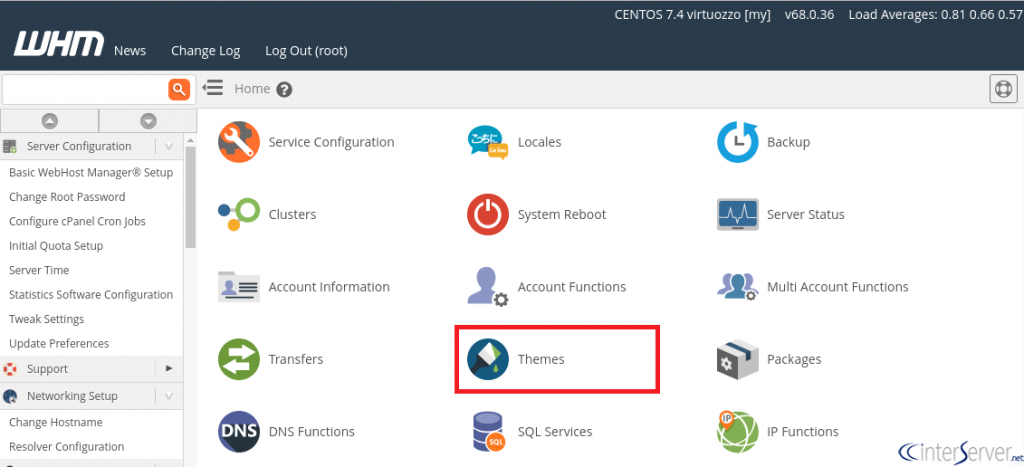Click the sidebar scroll down arrow button

(x=148, y=121)
